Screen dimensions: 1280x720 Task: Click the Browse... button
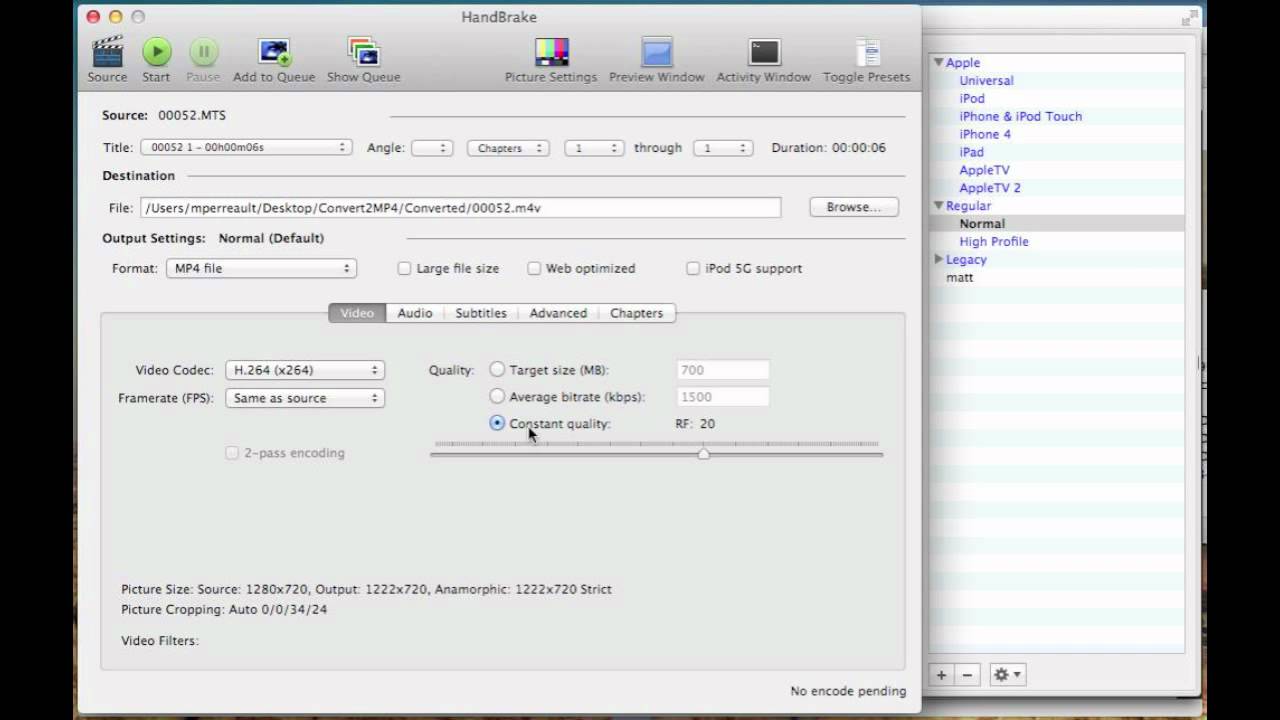(x=854, y=207)
